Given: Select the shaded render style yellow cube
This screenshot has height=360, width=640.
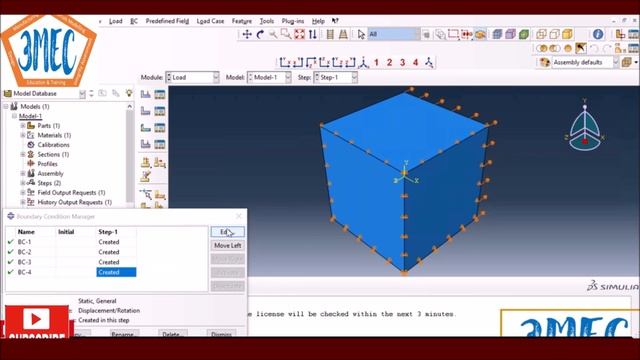Looking at the screenshot, I should point(567,34).
